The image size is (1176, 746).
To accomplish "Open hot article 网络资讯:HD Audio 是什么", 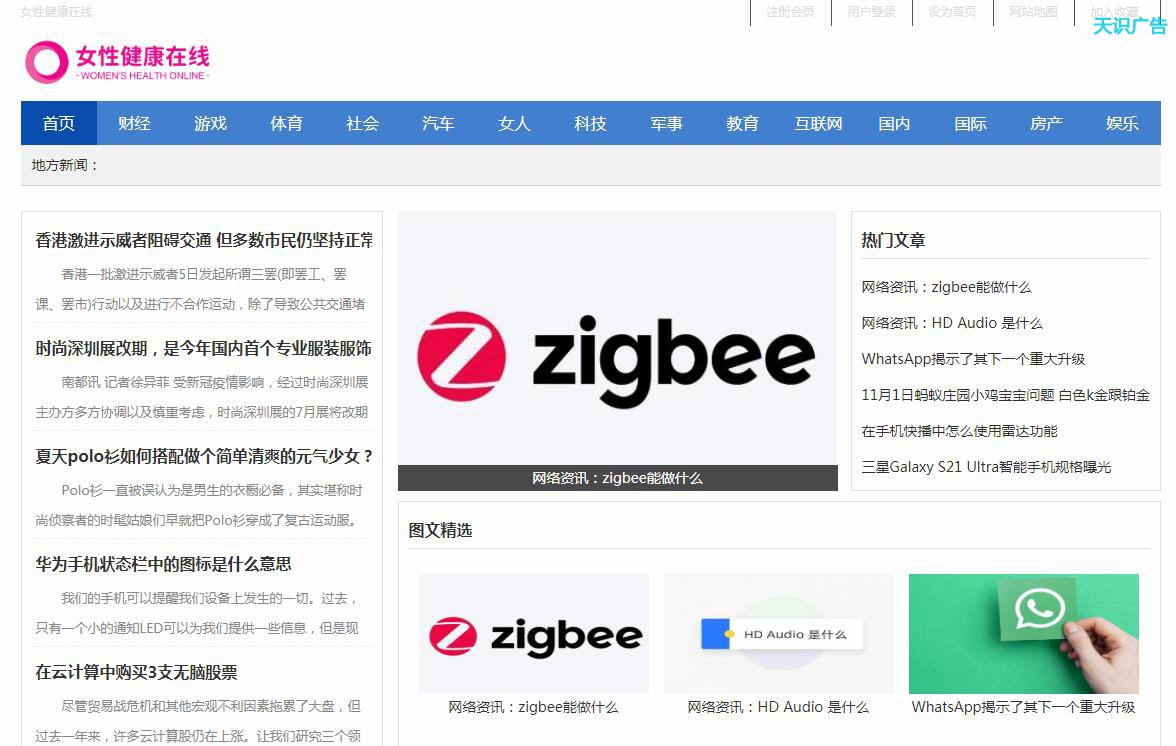I will click(952, 323).
